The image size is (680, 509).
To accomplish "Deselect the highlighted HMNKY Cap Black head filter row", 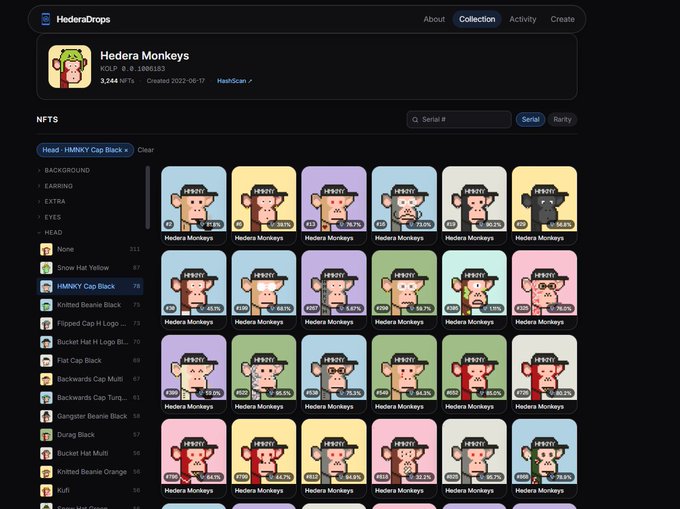I will [x=90, y=286].
